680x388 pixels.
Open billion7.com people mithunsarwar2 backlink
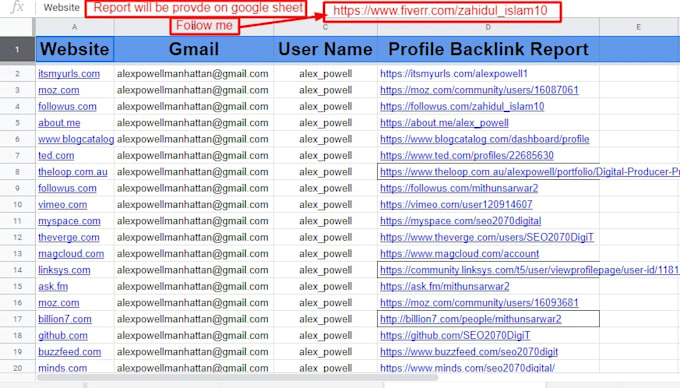click(x=471, y=320)
